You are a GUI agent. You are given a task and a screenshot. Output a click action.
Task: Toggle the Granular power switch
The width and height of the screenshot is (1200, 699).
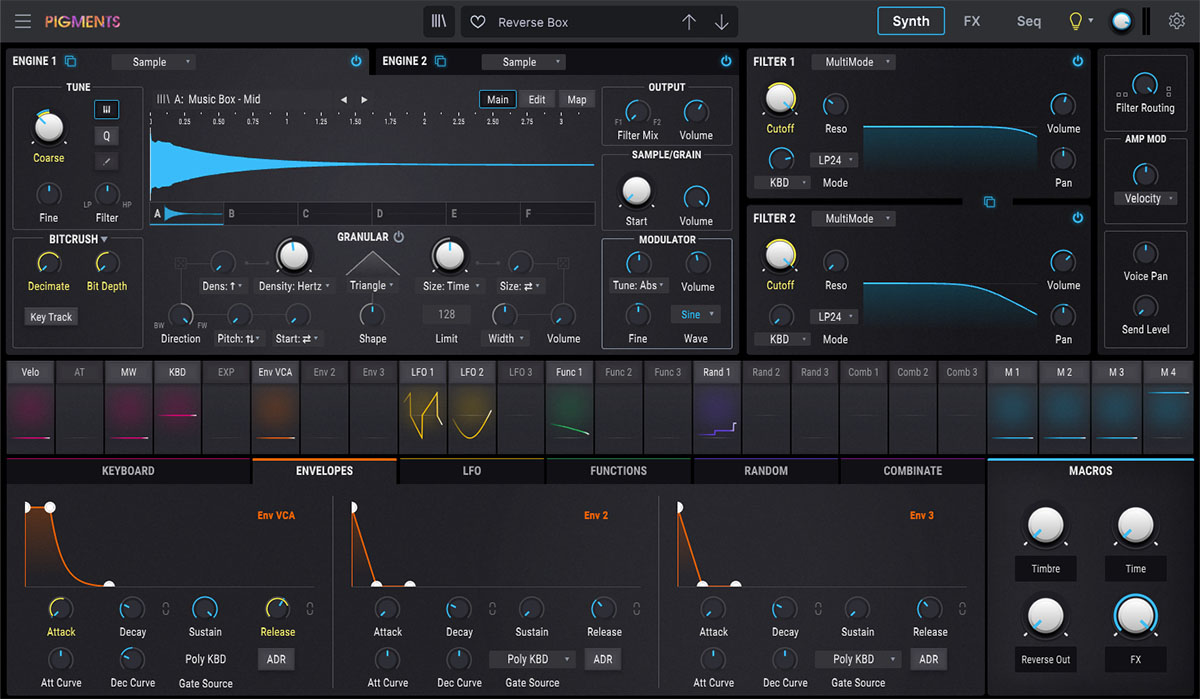(398, 237)
